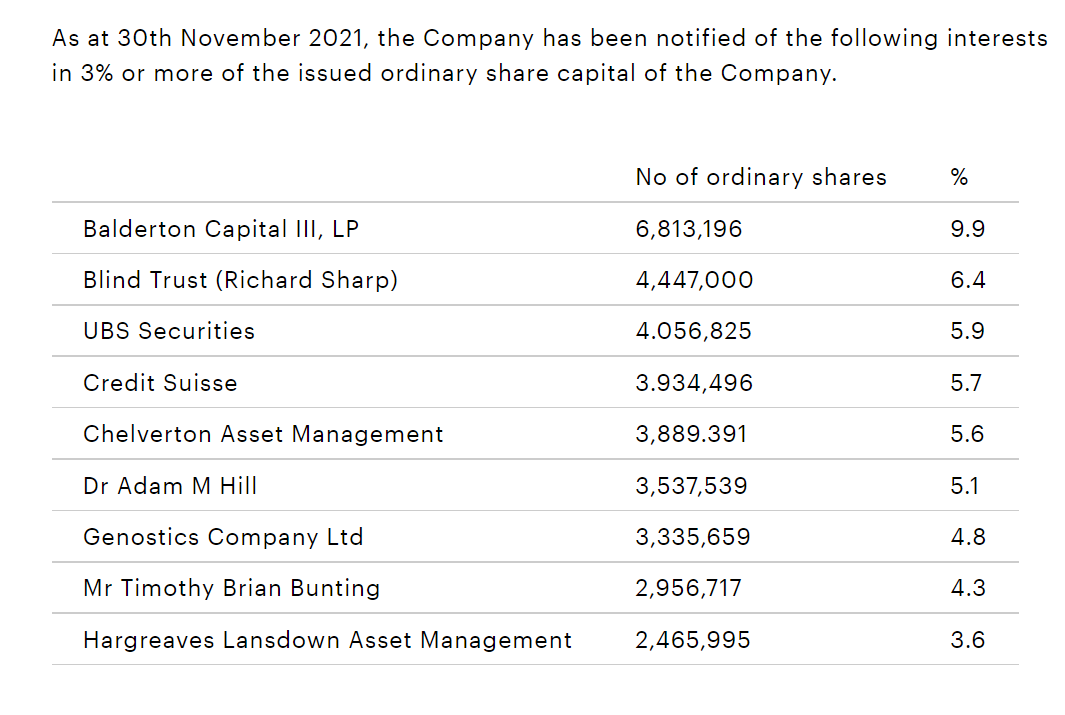Select the Credit Suisse row label
Image resolution: width=1065 pixels, height=715 pixels.
[160, 383]
